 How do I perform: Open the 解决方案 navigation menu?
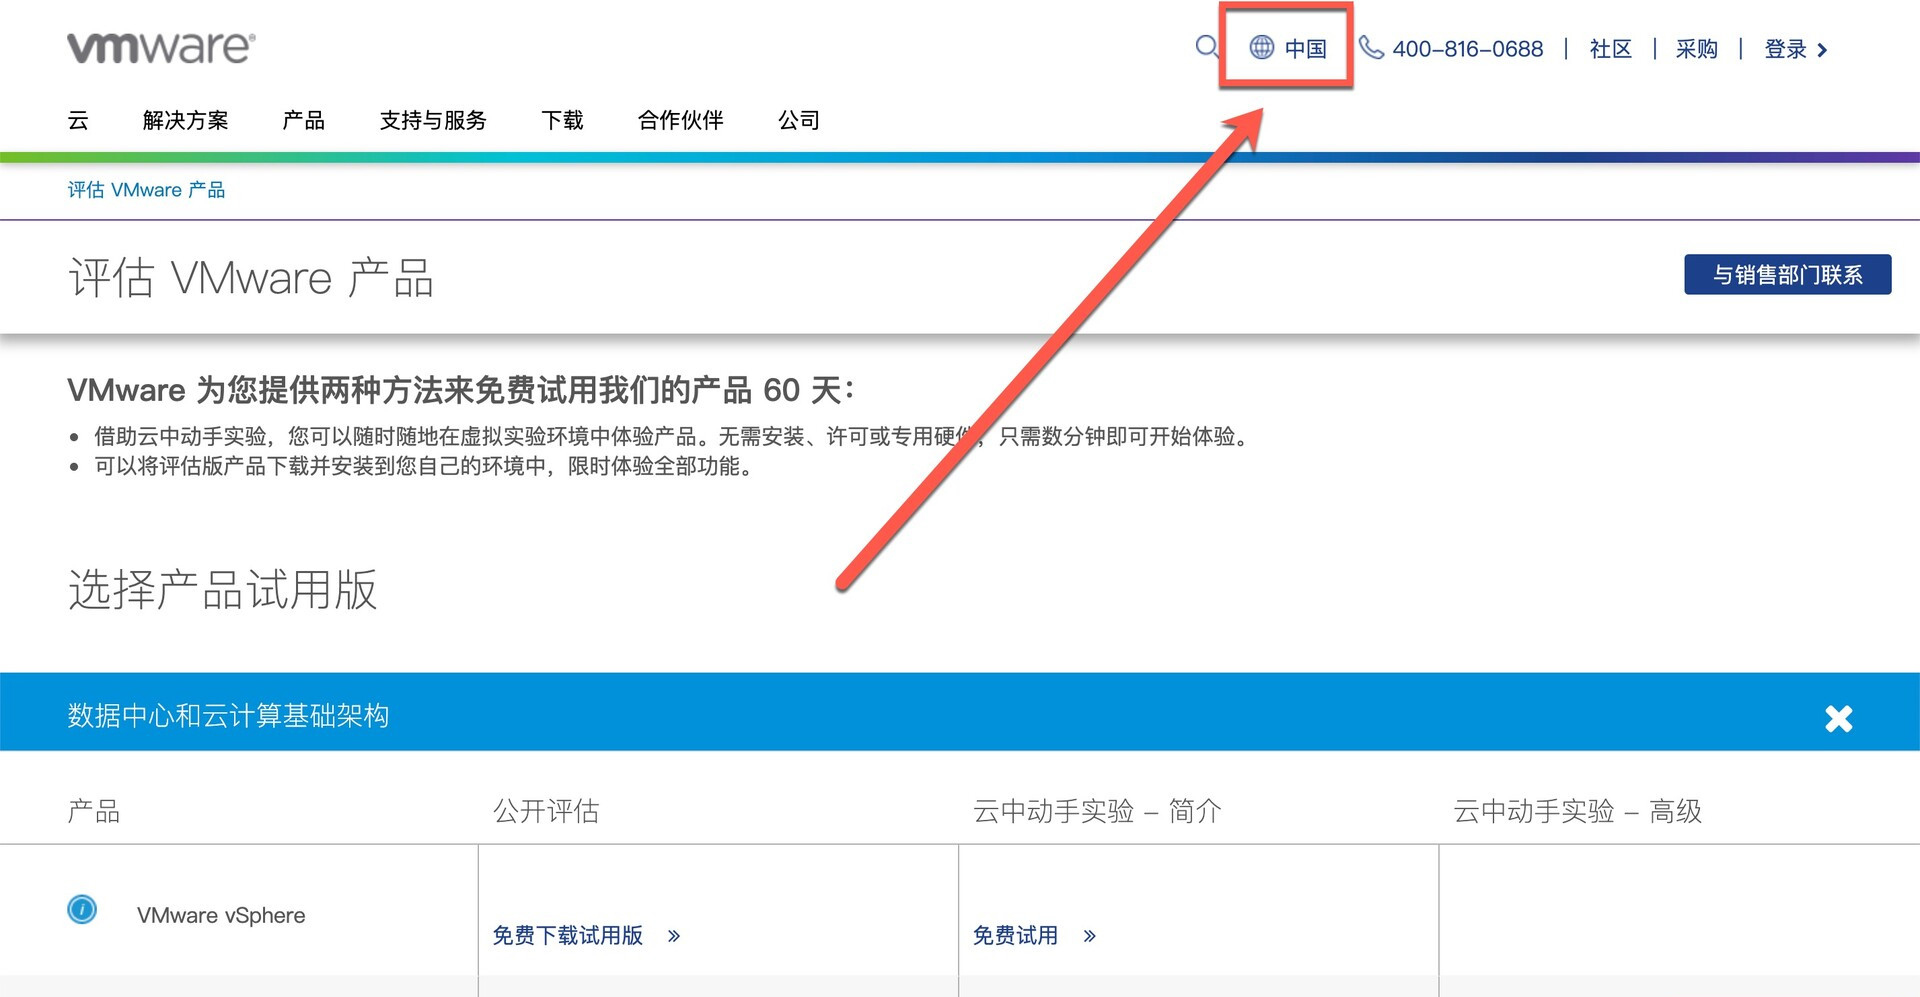point(185,121)
